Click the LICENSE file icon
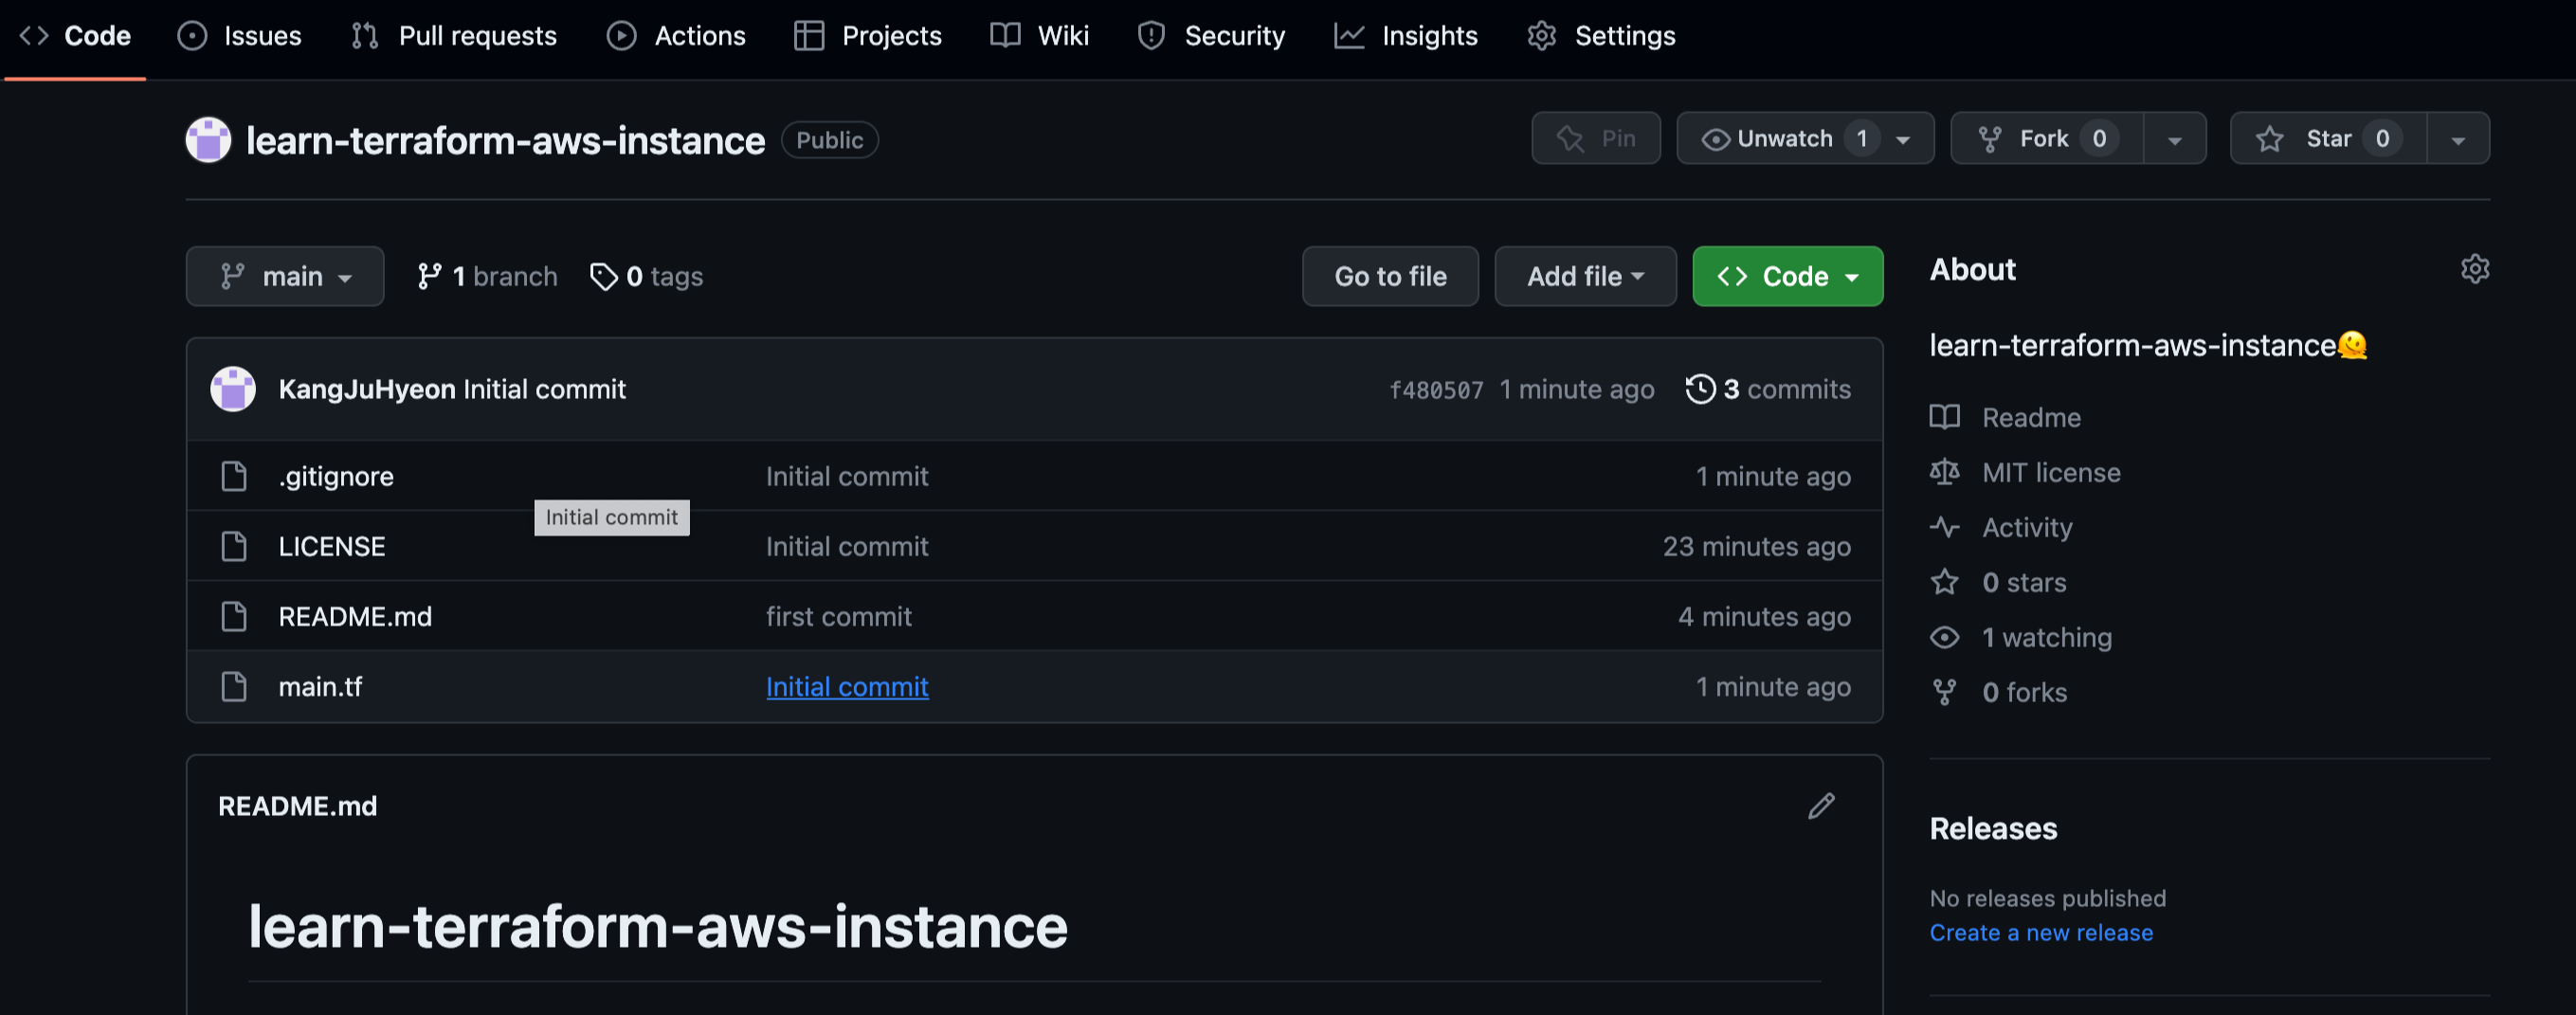The image size is (2576, 1015). click(x=234, y=546)
